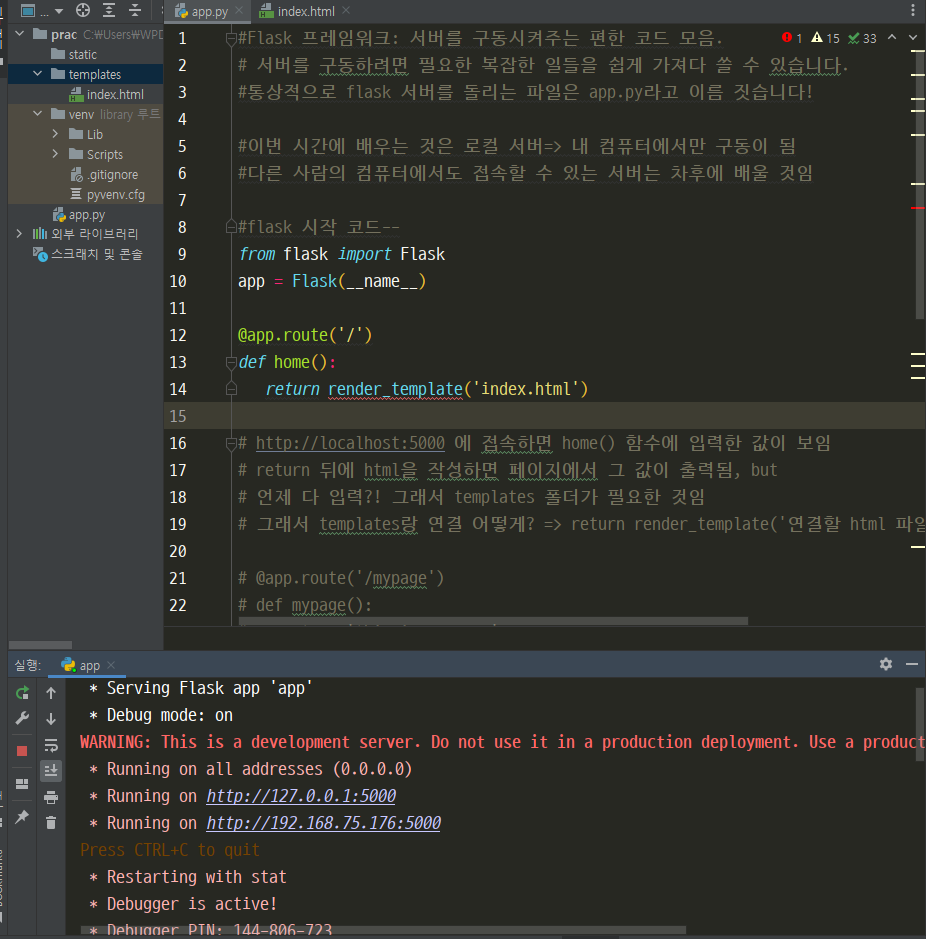This screenshot has height=939, width=926.
Task: Collapse the templates folder
Action: [38, 74]
